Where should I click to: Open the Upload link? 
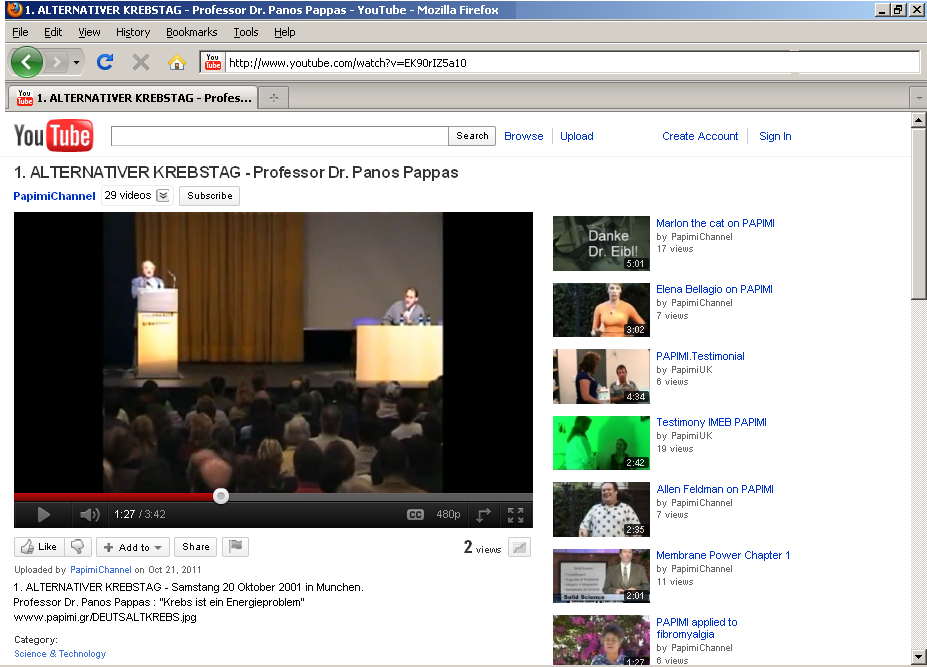coord(576,136)
